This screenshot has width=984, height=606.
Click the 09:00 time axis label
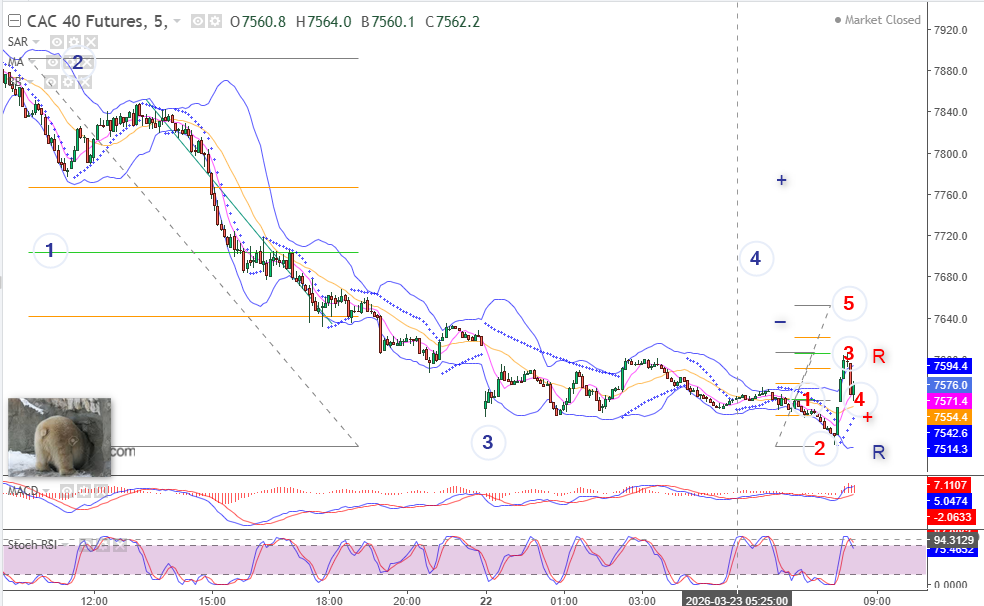tap(877, 601)
